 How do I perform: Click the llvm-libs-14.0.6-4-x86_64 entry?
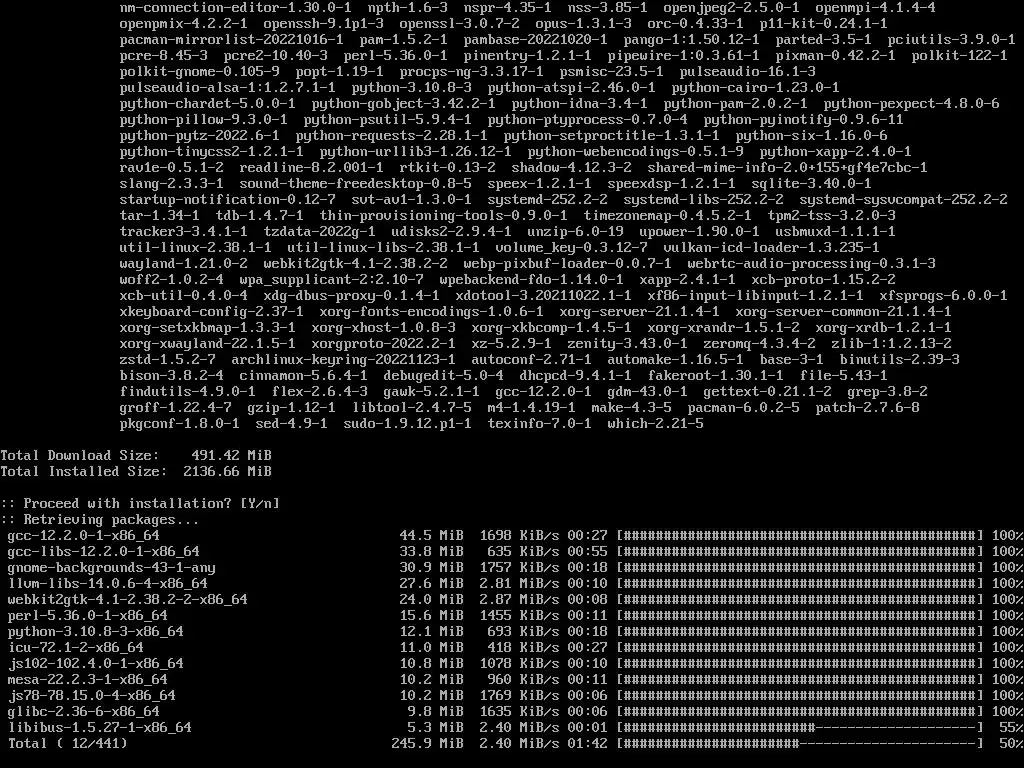107,583
